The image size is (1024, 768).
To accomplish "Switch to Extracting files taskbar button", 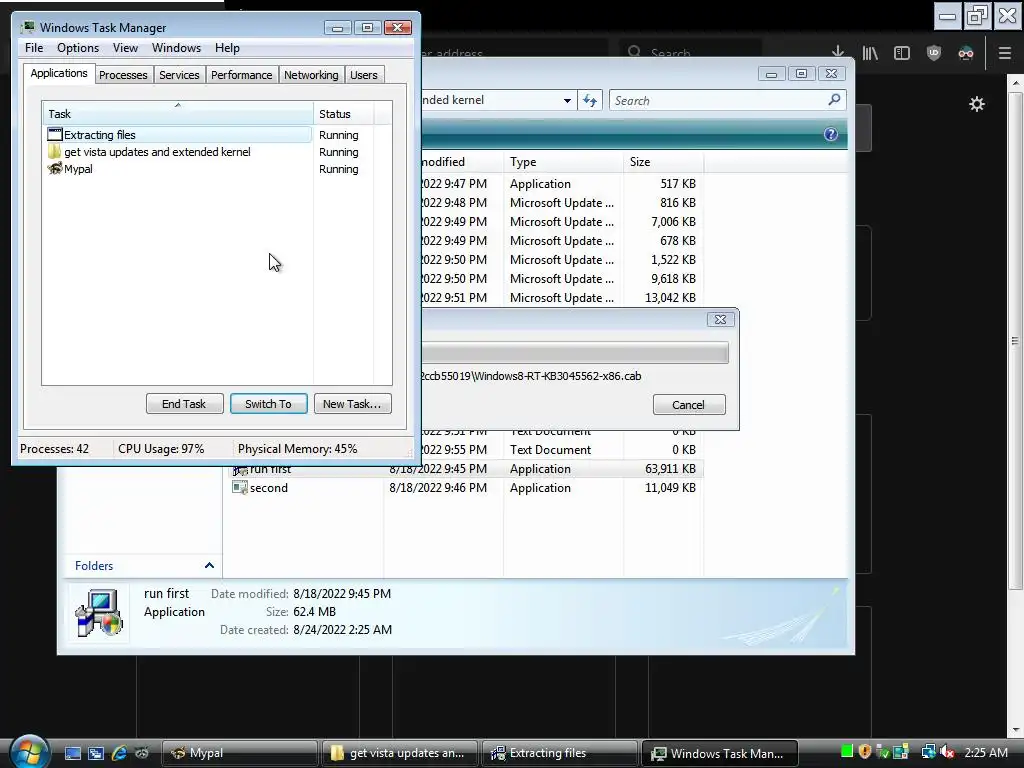I will [559, 753].
